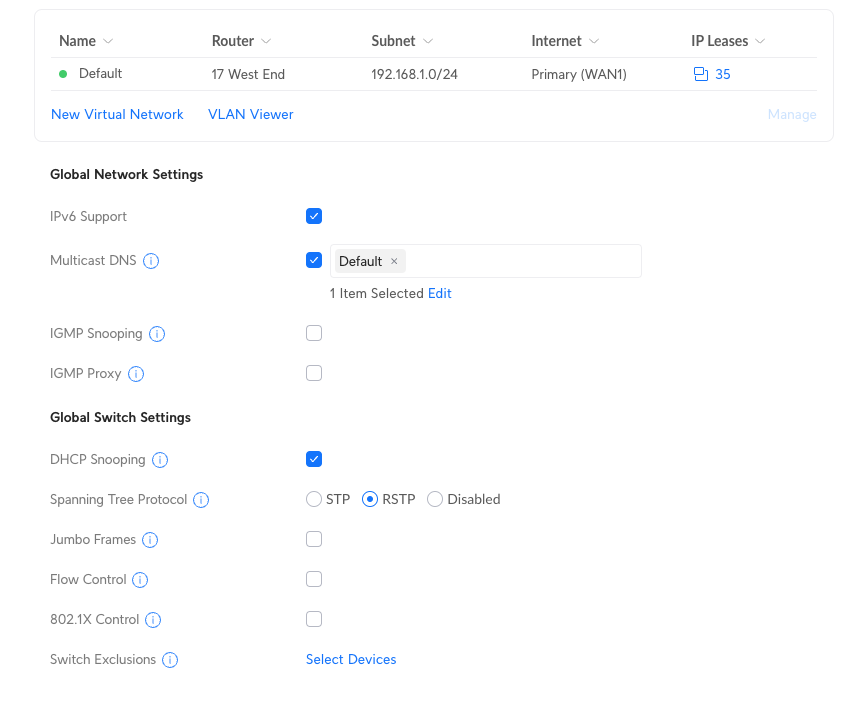The width and height of the screenshot is (857, 721).
Task: Remove the Default tag from Multicast DNS
Action: coord(394,261)
